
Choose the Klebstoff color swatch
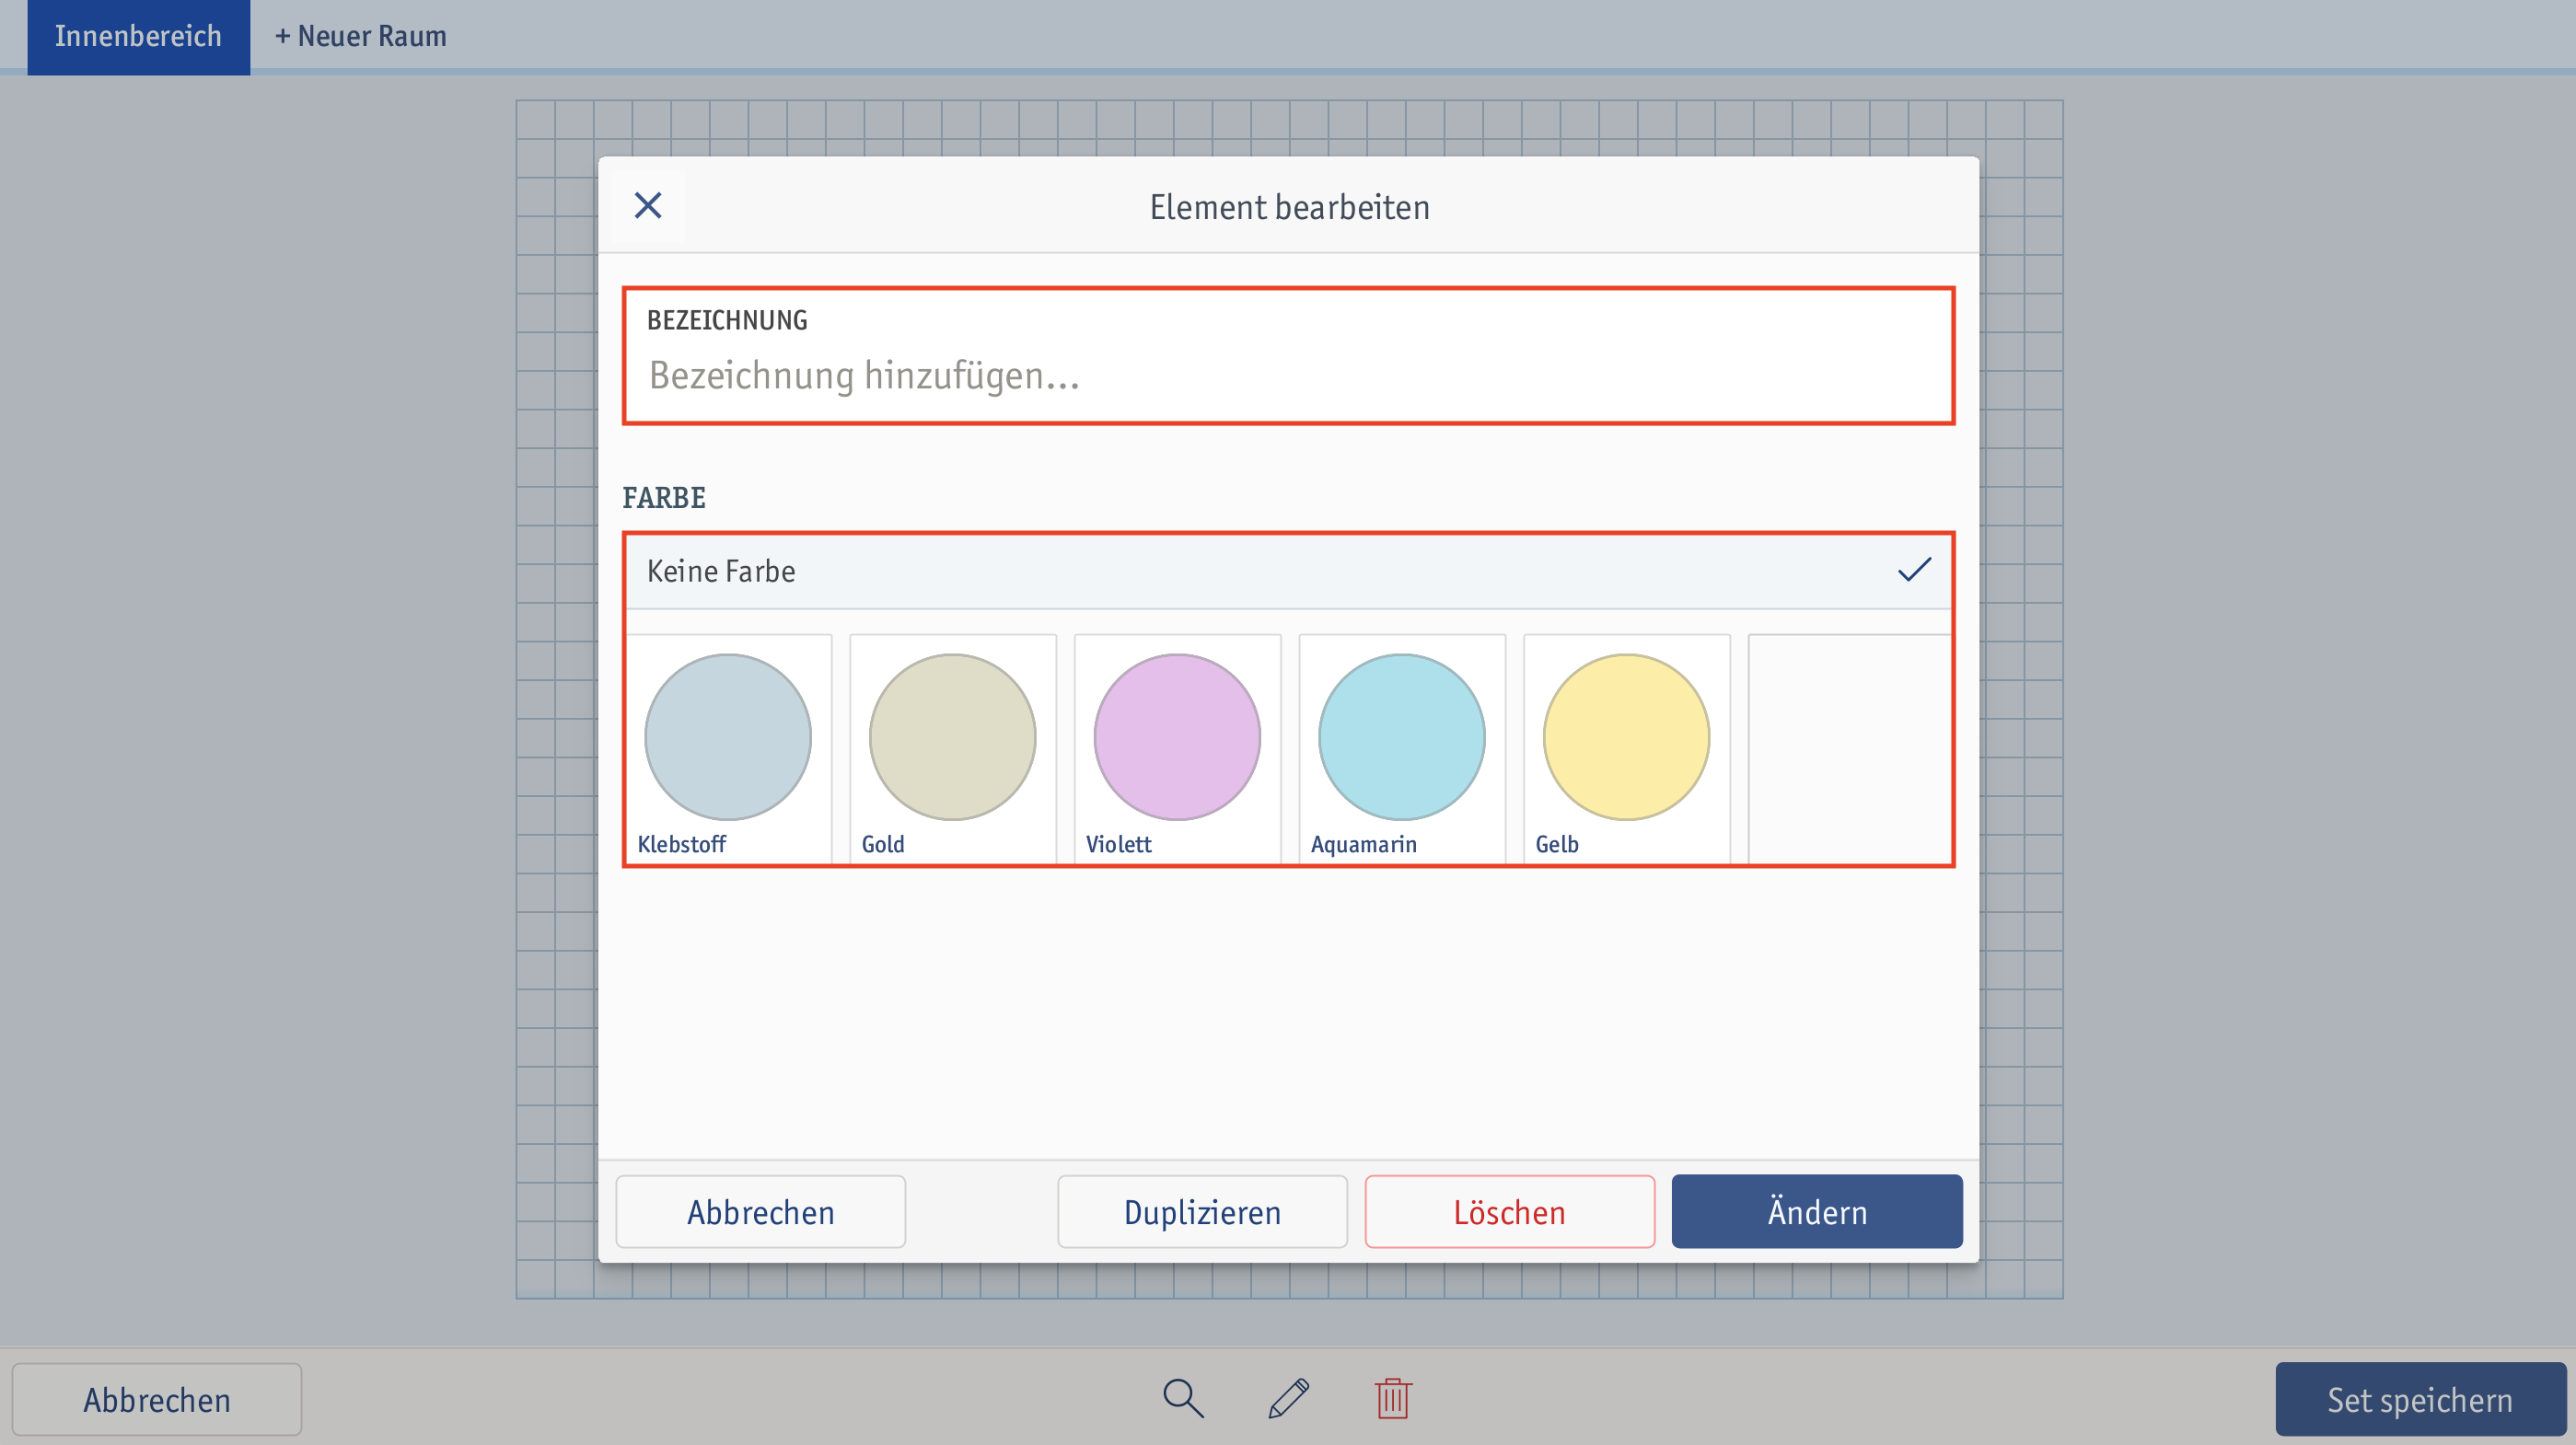[728, 748]
